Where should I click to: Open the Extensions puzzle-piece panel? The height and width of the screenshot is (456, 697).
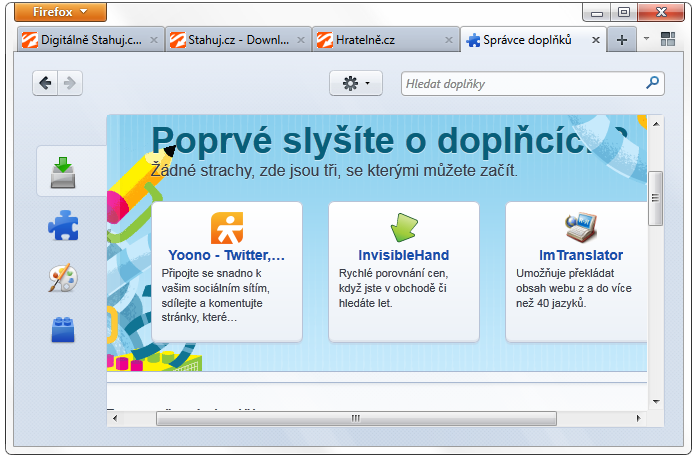pyautogui.click(x=63, y=225)
